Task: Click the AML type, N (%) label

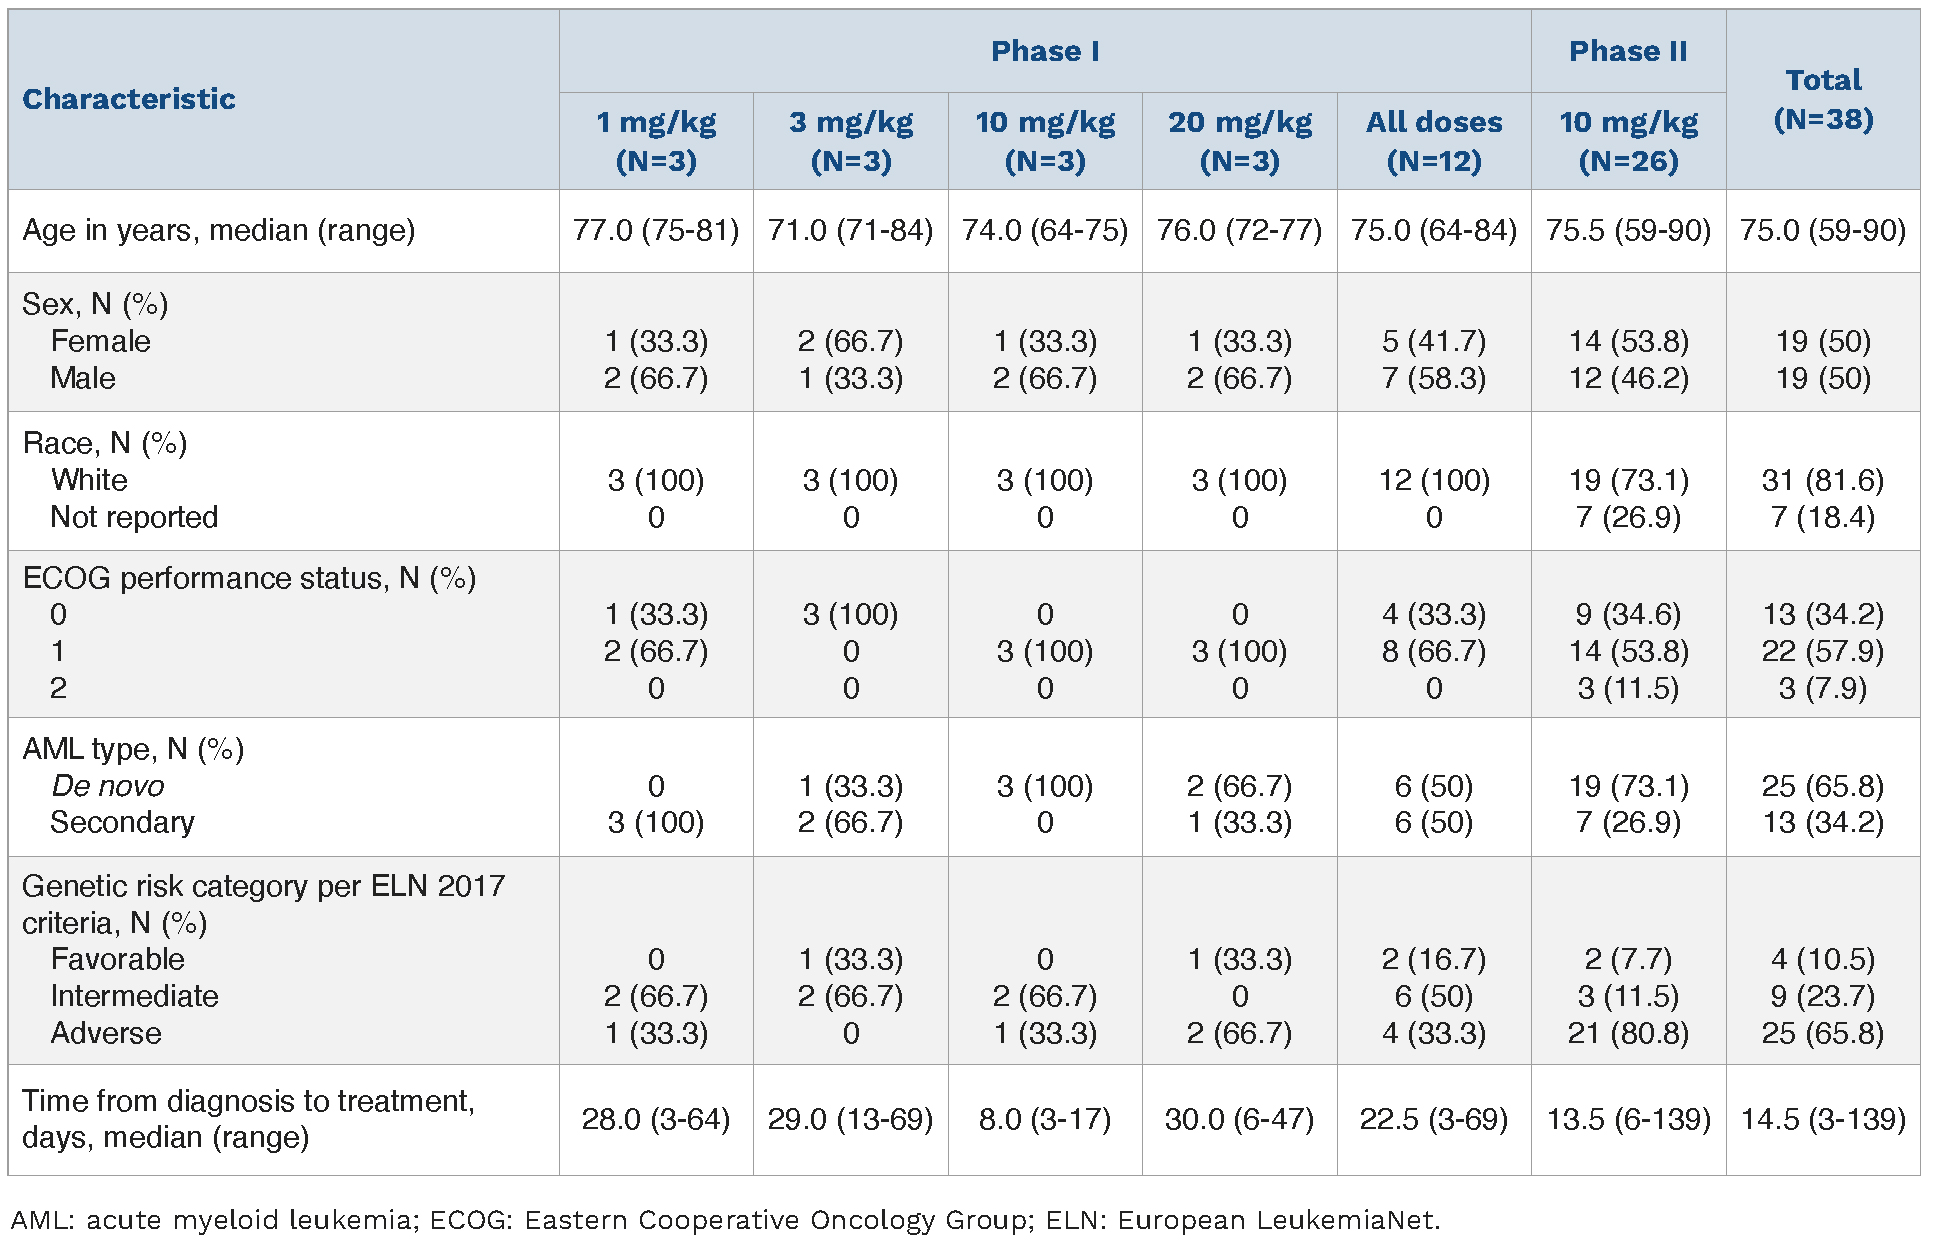Action: (x=133, y=749)
